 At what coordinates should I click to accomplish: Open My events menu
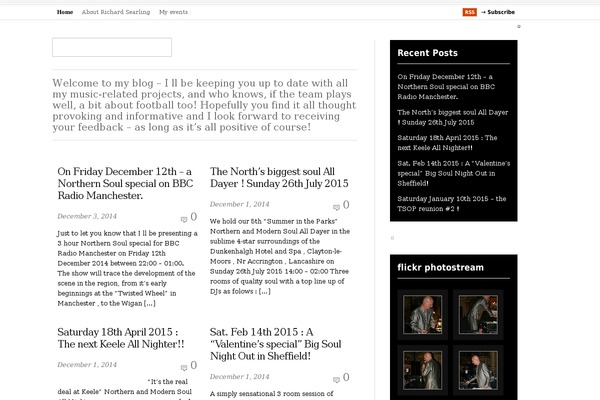click(174, 12)
